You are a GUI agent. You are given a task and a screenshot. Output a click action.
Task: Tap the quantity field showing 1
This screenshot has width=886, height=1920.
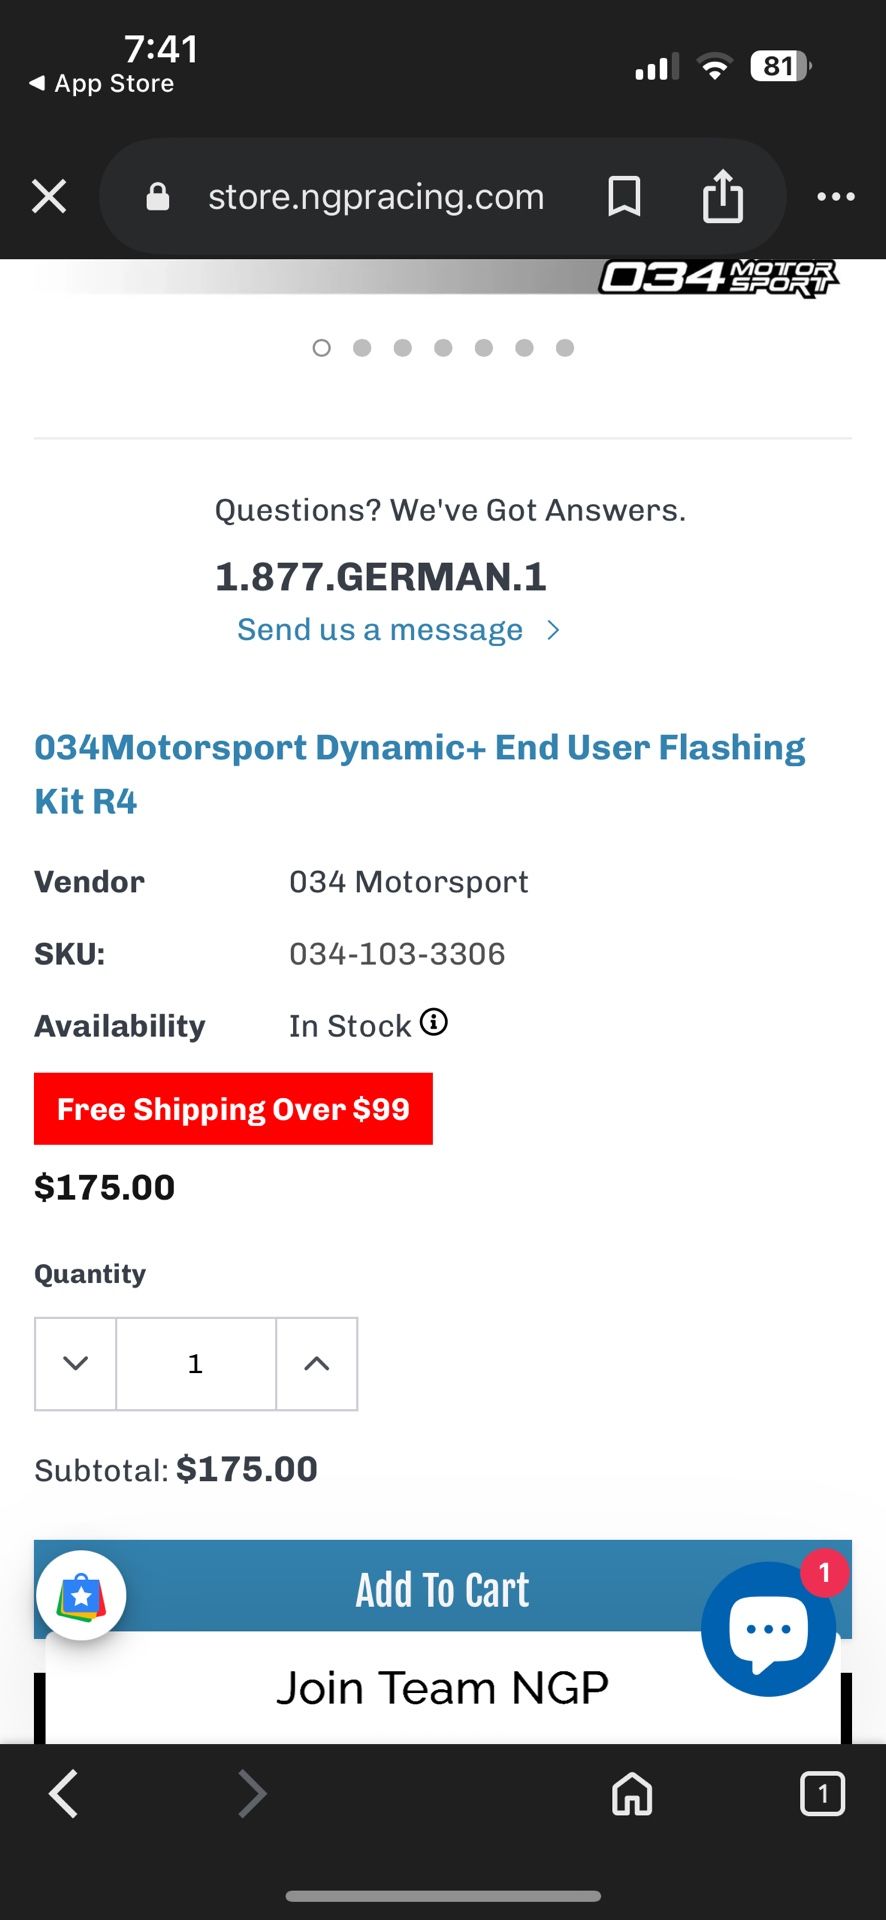point(195,1363)
